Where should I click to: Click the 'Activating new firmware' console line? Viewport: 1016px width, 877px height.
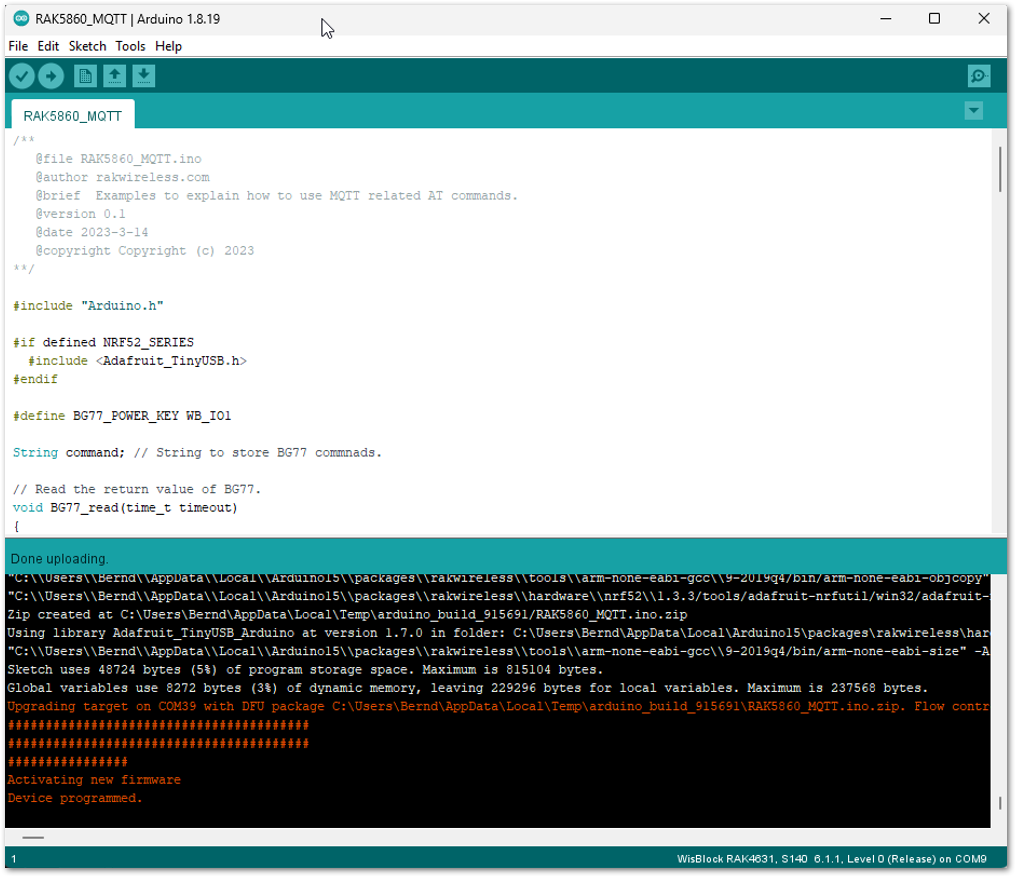(x=94, y=780)
